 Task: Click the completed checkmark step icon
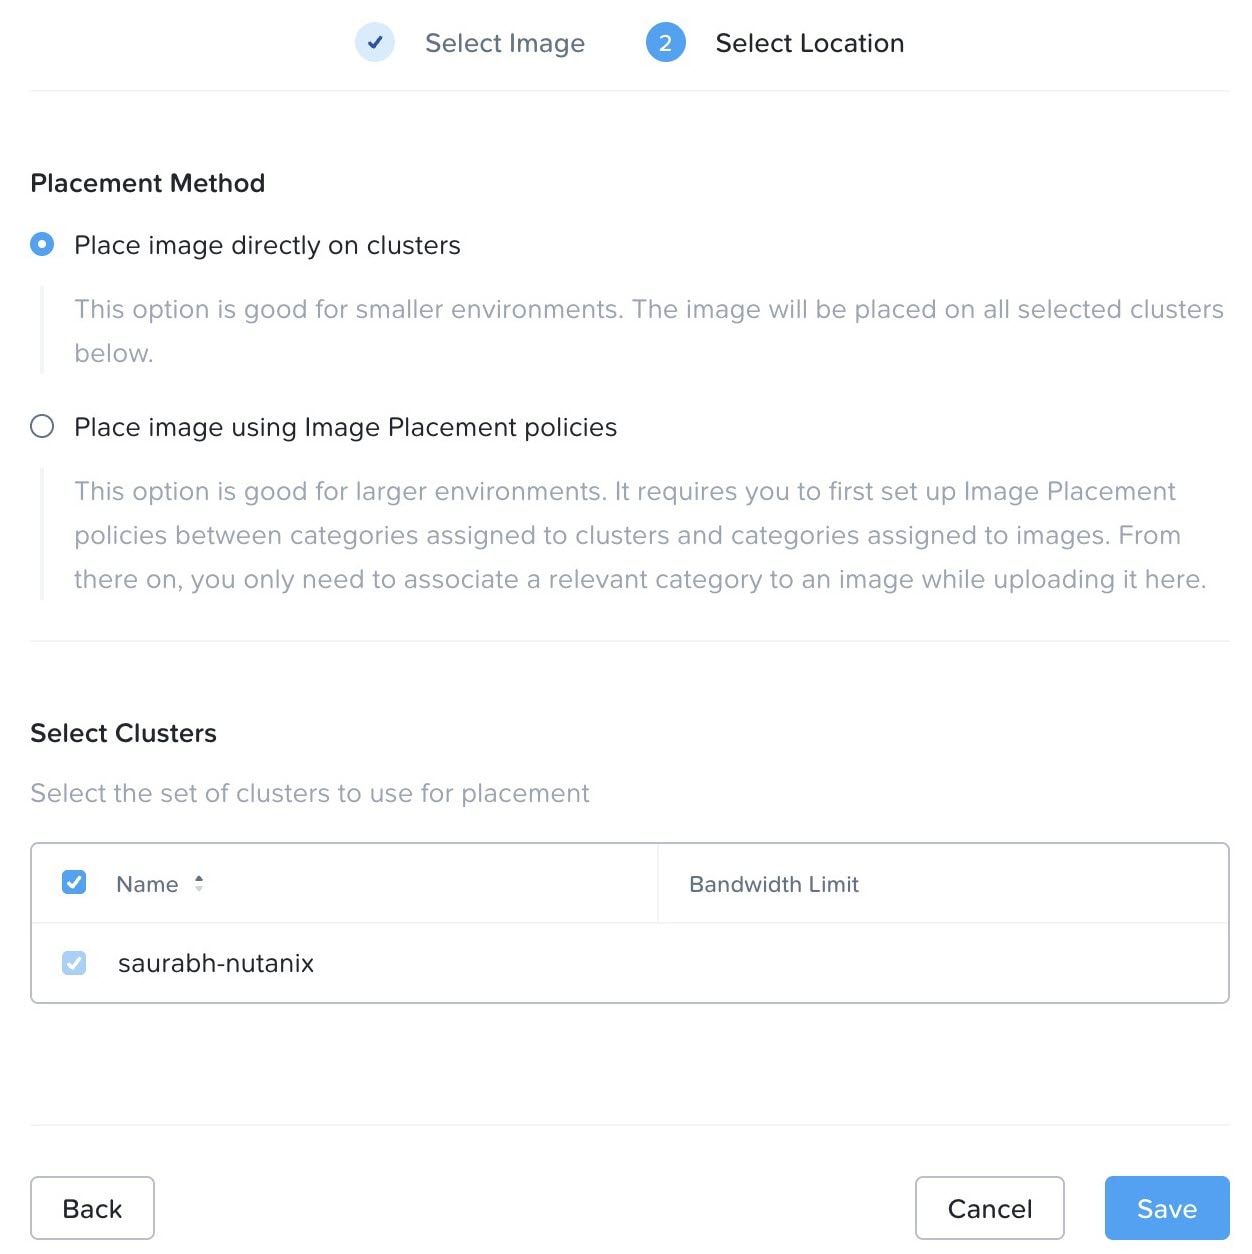point(375,43)
